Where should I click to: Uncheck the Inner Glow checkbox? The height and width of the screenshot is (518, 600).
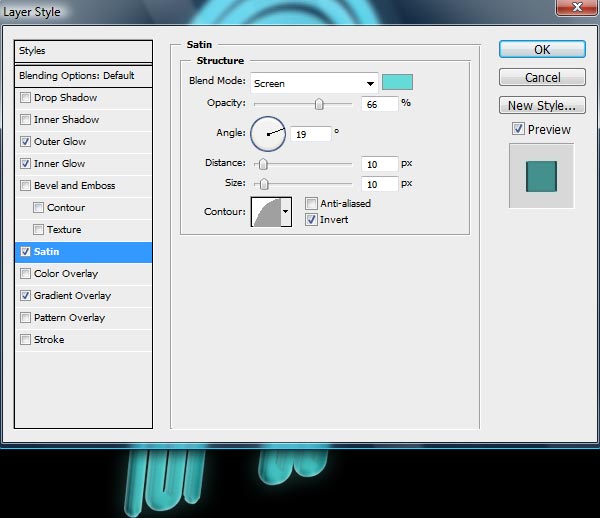25,164
